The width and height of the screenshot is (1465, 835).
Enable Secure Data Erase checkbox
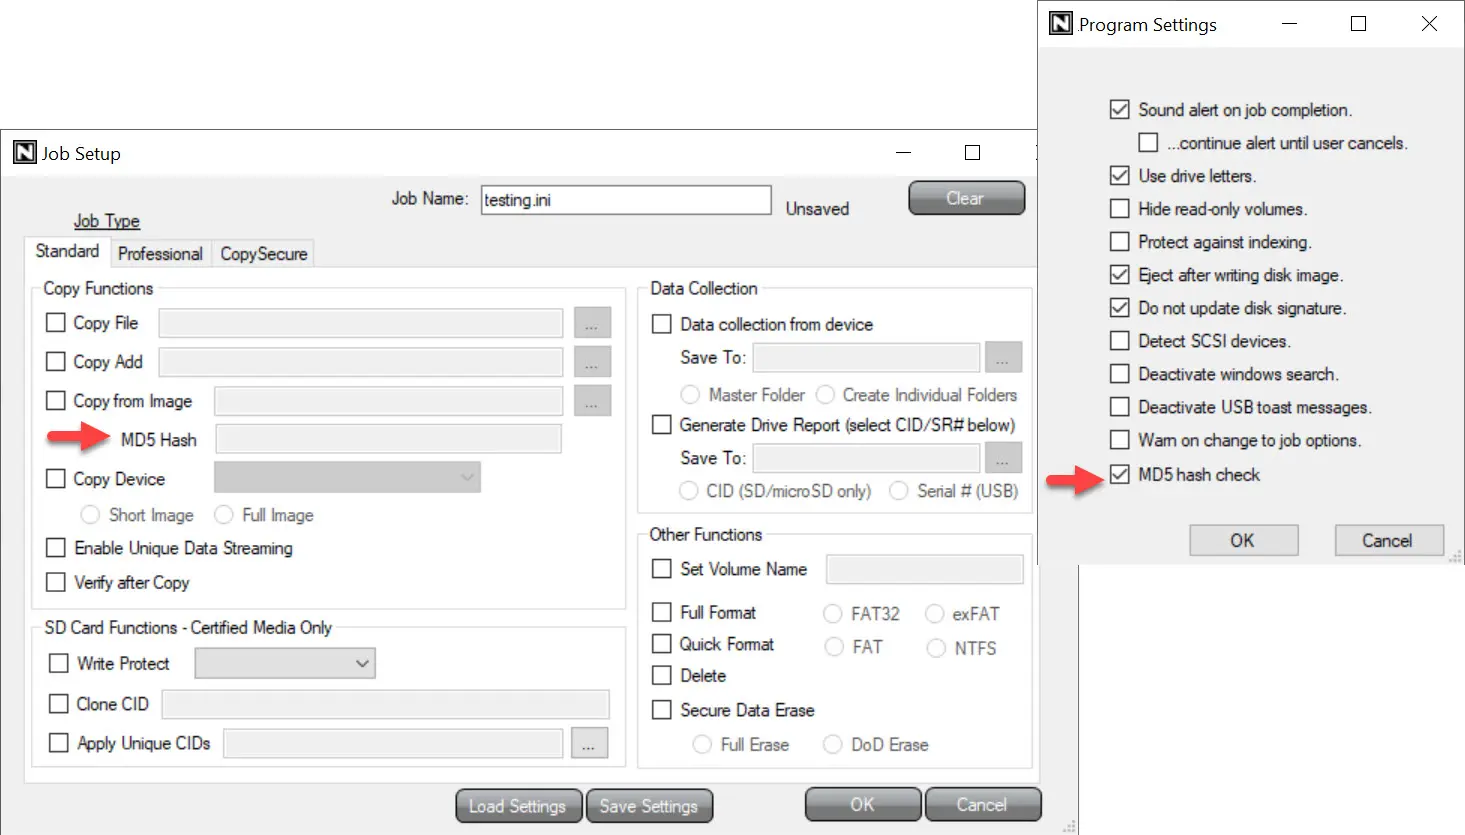tap(662, 710)
